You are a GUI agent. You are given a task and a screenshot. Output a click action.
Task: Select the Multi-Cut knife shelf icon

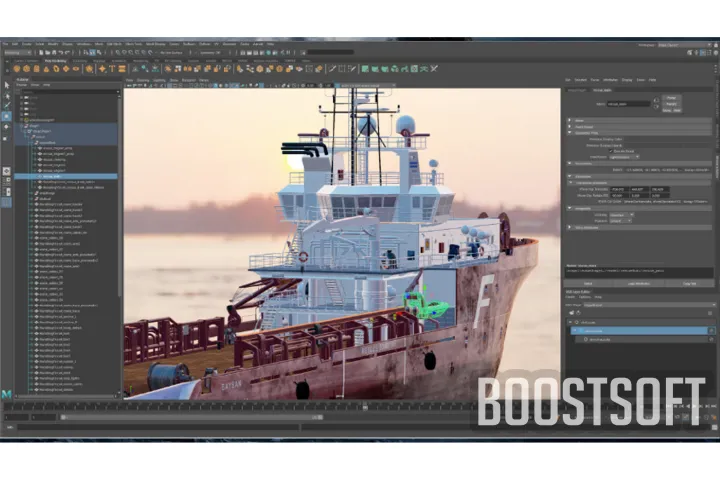tap(332, 69)
